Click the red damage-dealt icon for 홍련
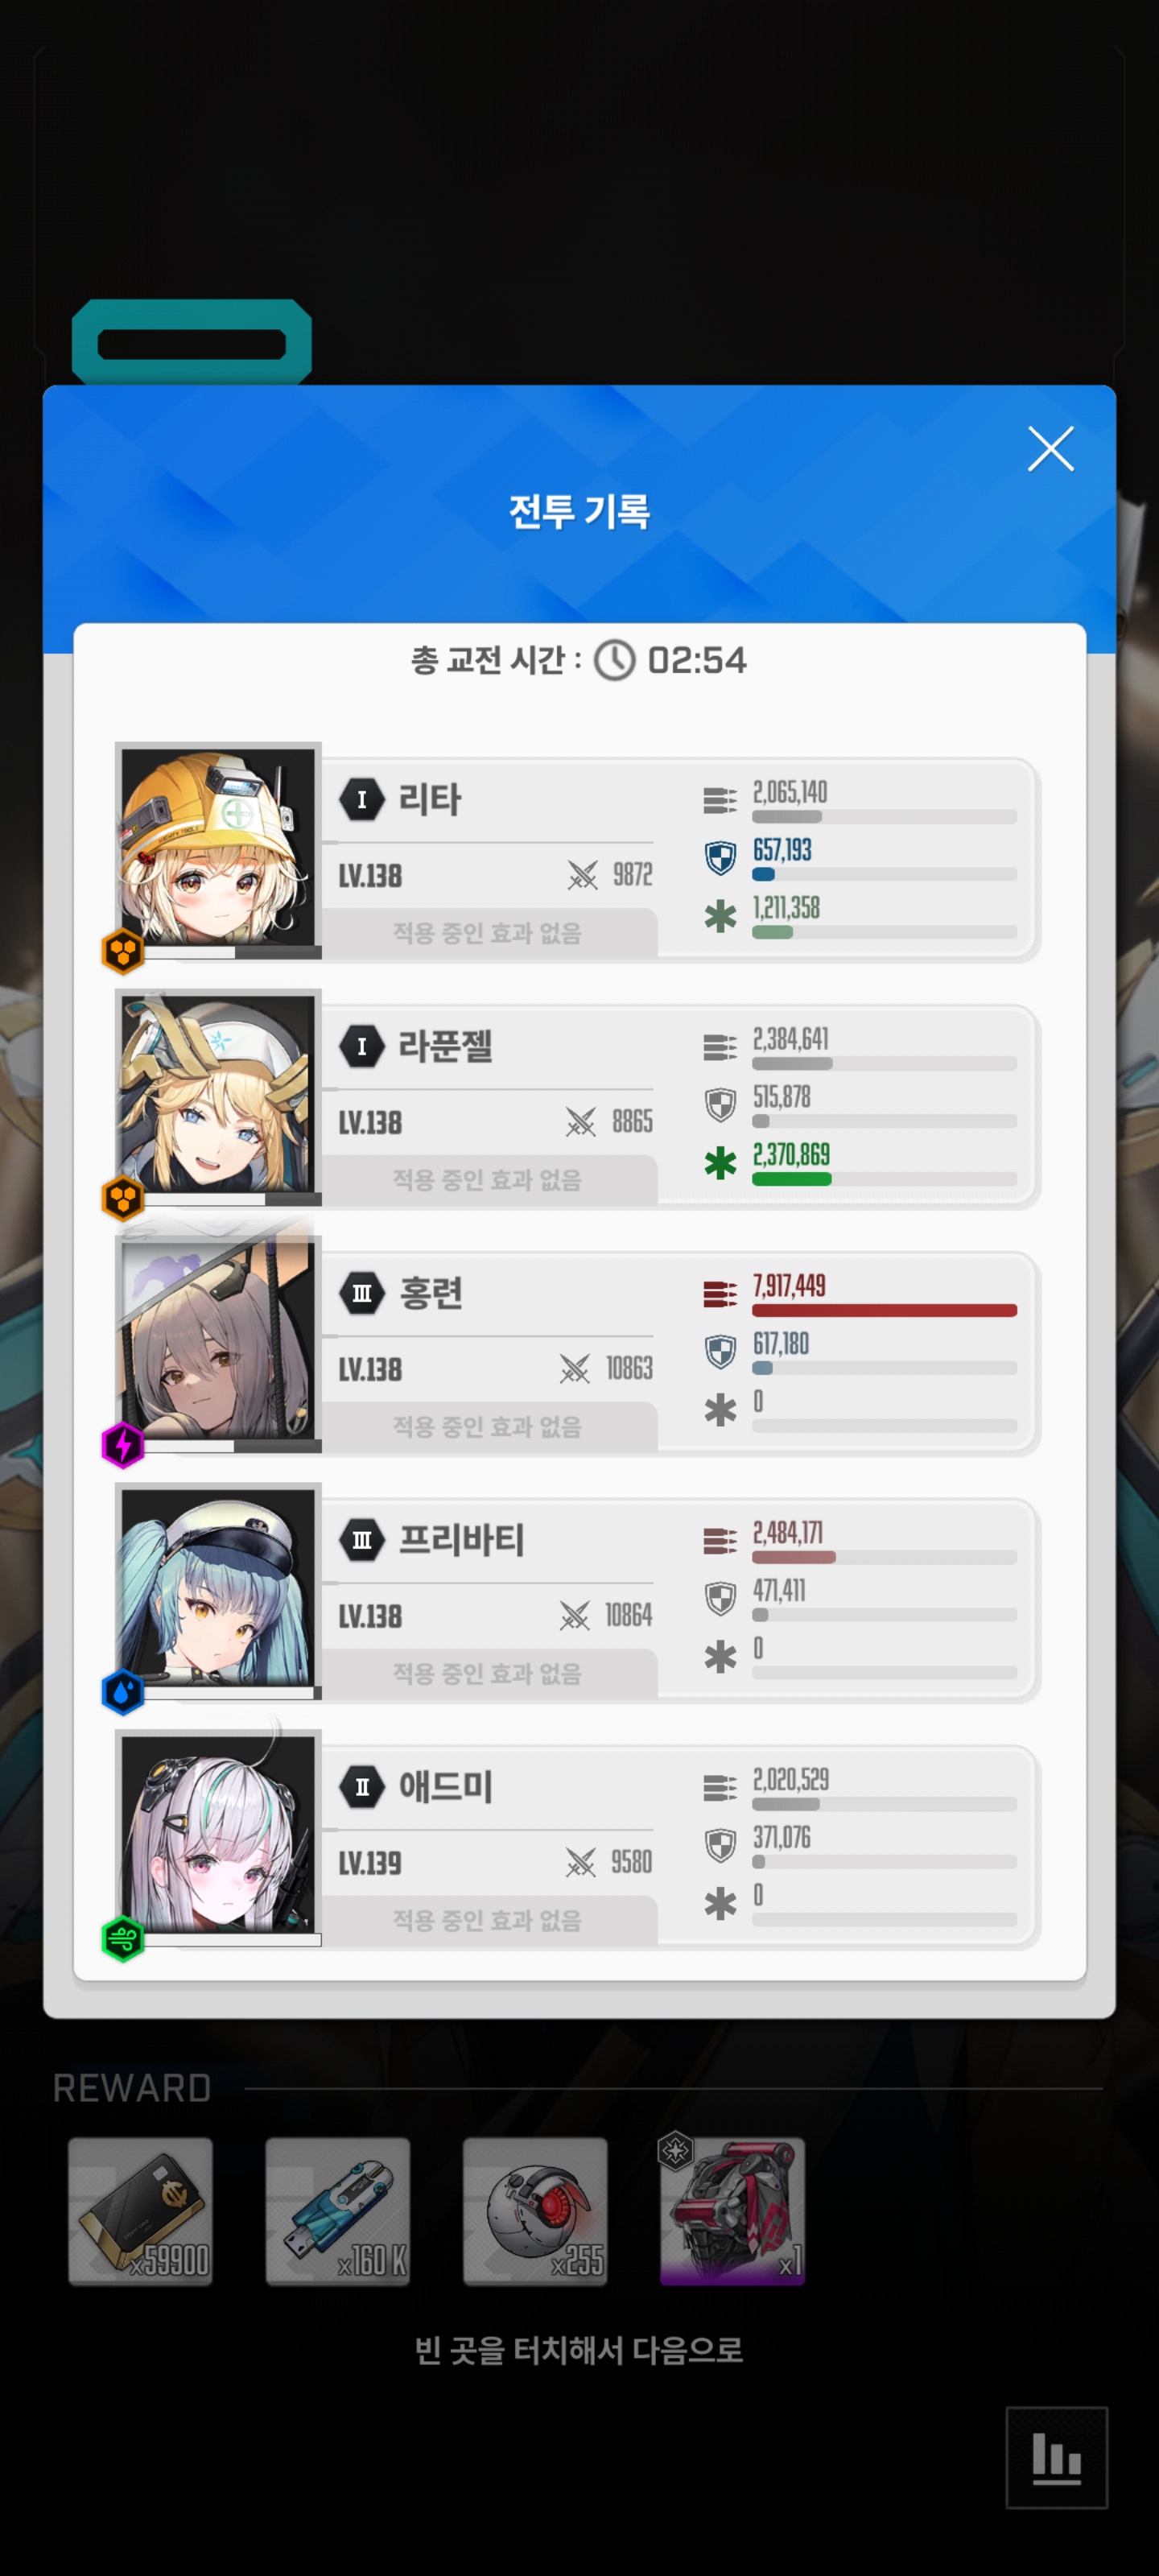 [x=720, y=1294]
